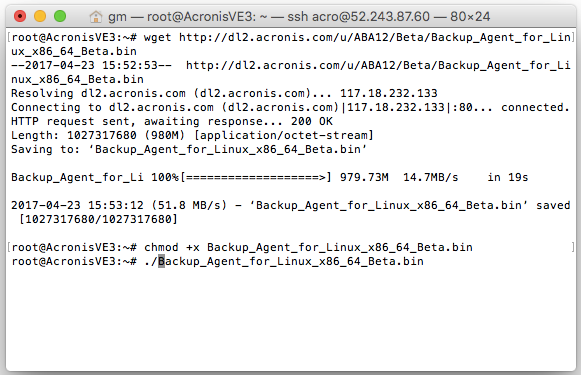Click the text cursor block on 'Backup_Agent' command
The image size is (581, 375).
(162, 261)
